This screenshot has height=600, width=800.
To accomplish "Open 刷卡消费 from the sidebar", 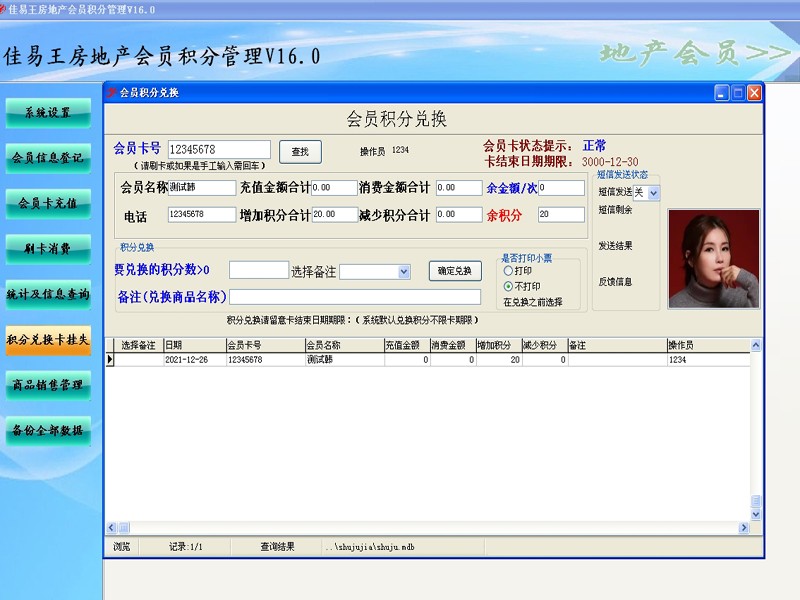I will click(x=48, y=247).
